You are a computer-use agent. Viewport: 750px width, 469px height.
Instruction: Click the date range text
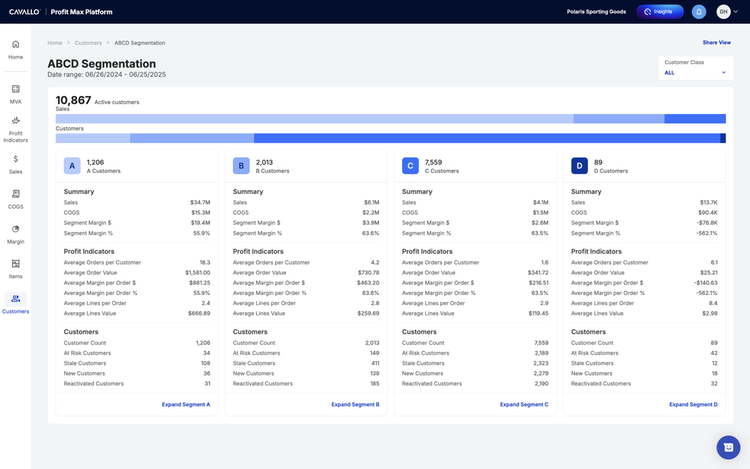(x=107, y=75)
